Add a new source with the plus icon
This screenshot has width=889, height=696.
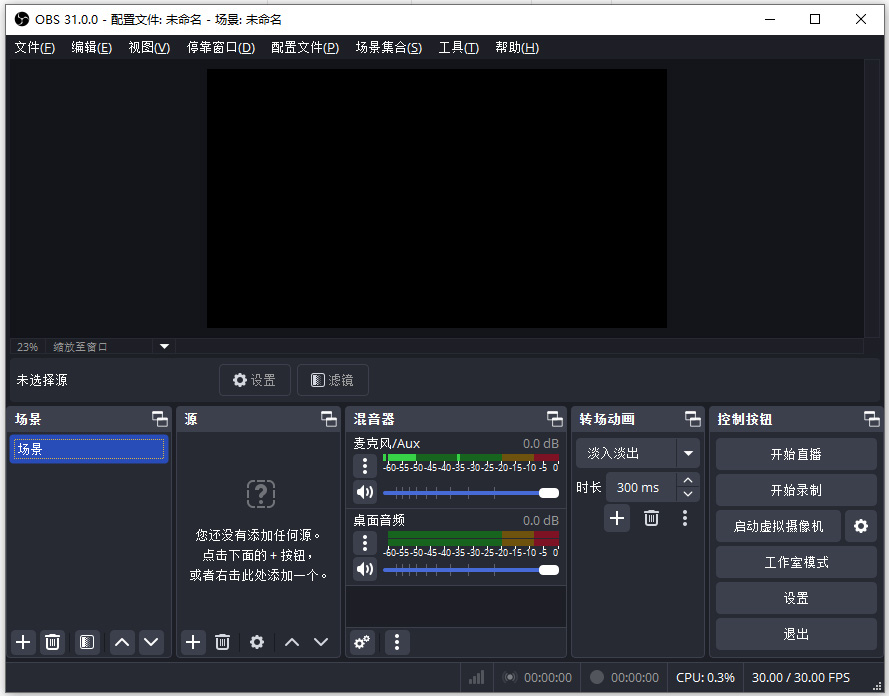(x=192, y=642)
